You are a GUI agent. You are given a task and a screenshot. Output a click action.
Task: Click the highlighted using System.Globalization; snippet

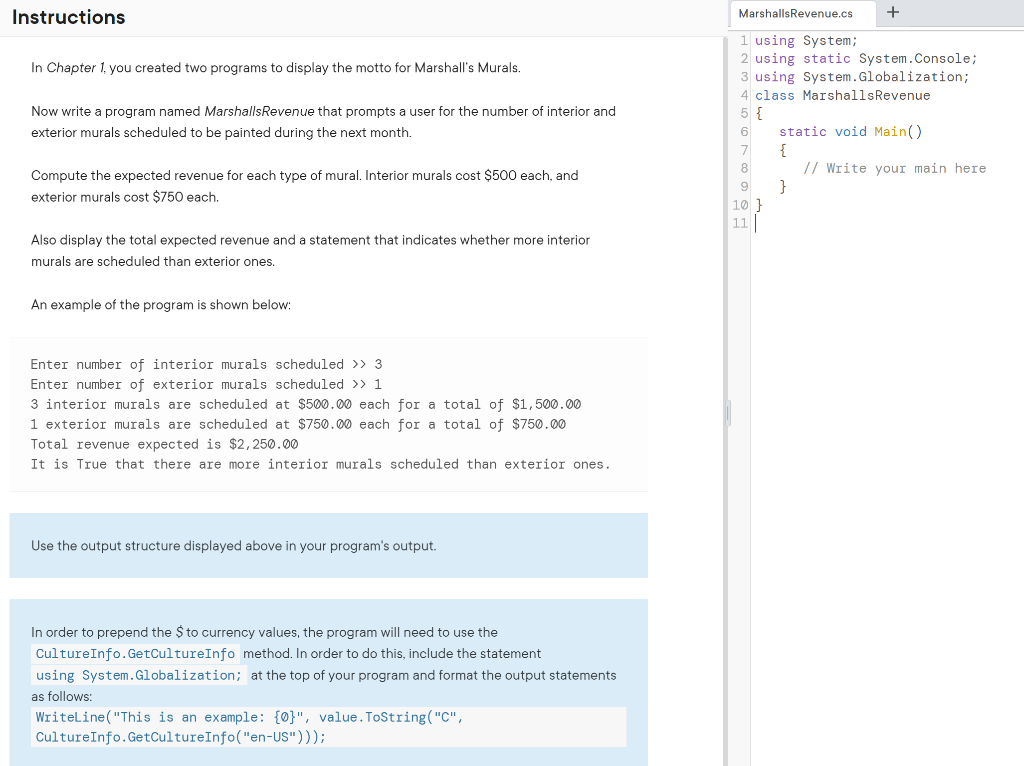coord(138,675)
